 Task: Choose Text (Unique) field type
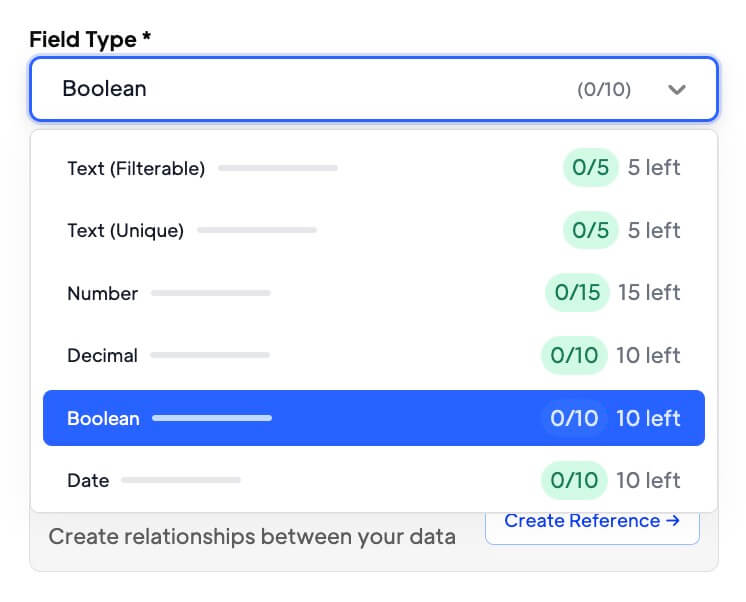(x=373, y=230)
